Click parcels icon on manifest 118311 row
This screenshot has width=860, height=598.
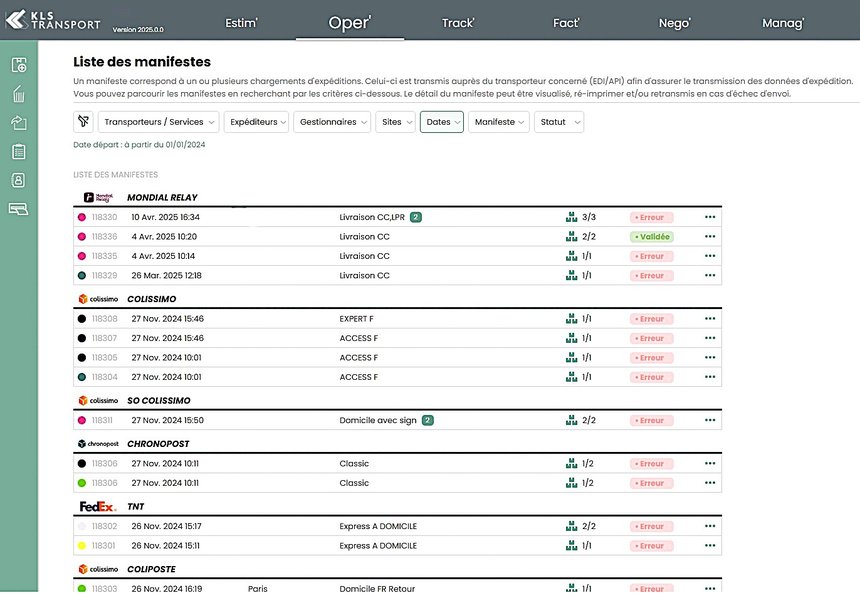pyautogui.click(x=571, y=421)
